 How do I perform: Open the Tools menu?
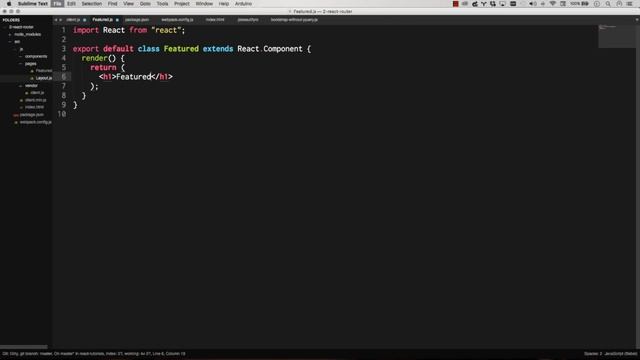pyautogui.click(x=162, y=4)
